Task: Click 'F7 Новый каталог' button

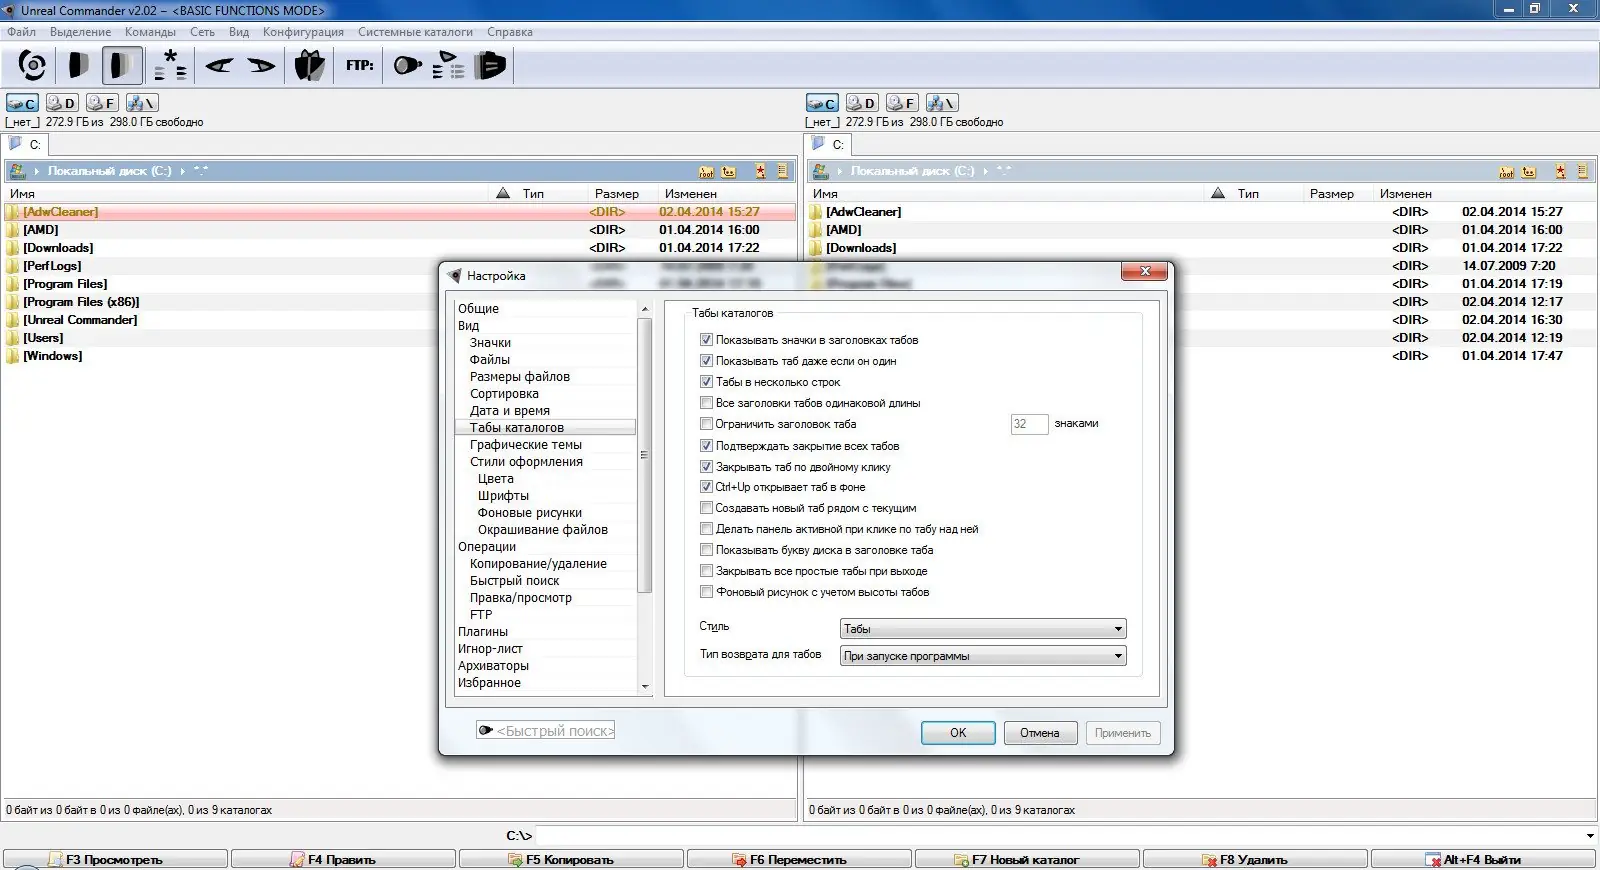Action: pyautogui.click(x=1027, y=860)
